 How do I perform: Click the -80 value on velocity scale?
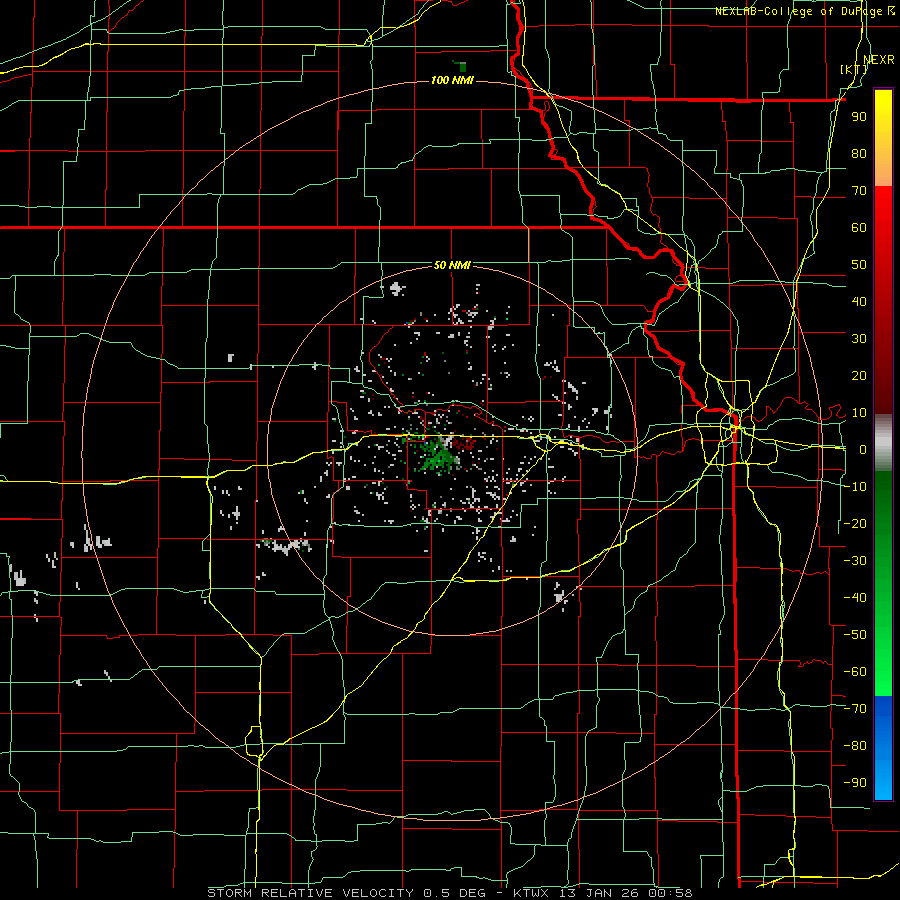coord(855,746)
